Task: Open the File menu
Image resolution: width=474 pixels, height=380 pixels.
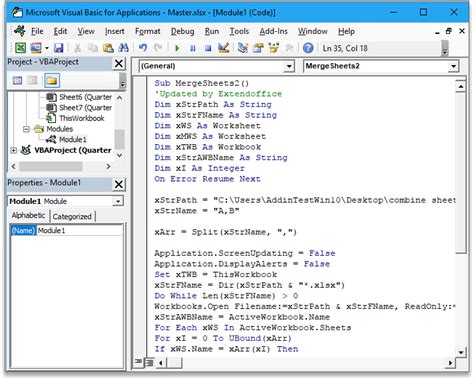Action: click(x=37, y=31)
